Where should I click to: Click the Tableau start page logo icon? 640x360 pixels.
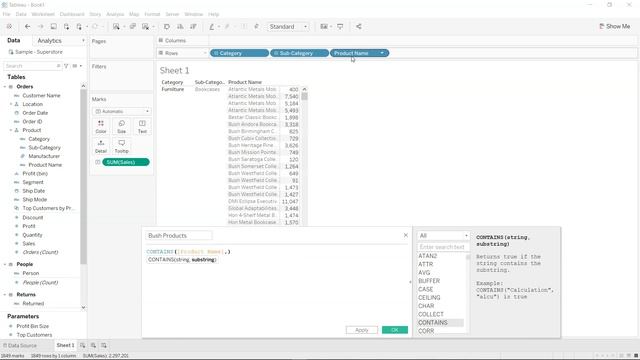pyautogui.click(x=9, y=27)
